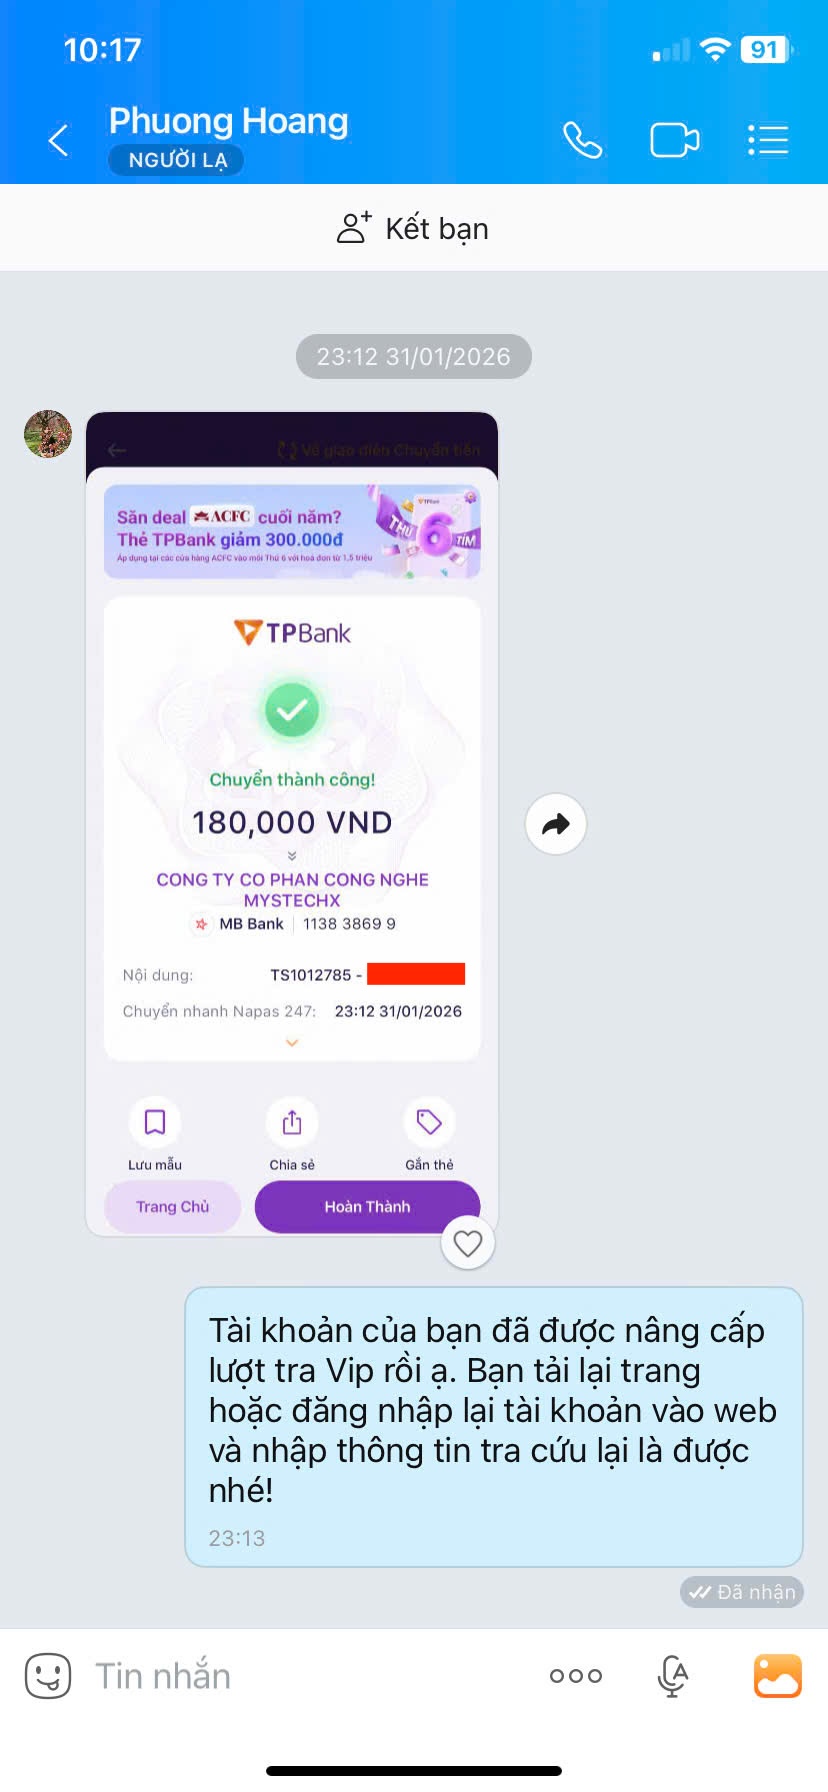This screenshot has height=1792, width=828.
Task: Tap the date stamp 23:12 31/01/2026
Action: 414,357
